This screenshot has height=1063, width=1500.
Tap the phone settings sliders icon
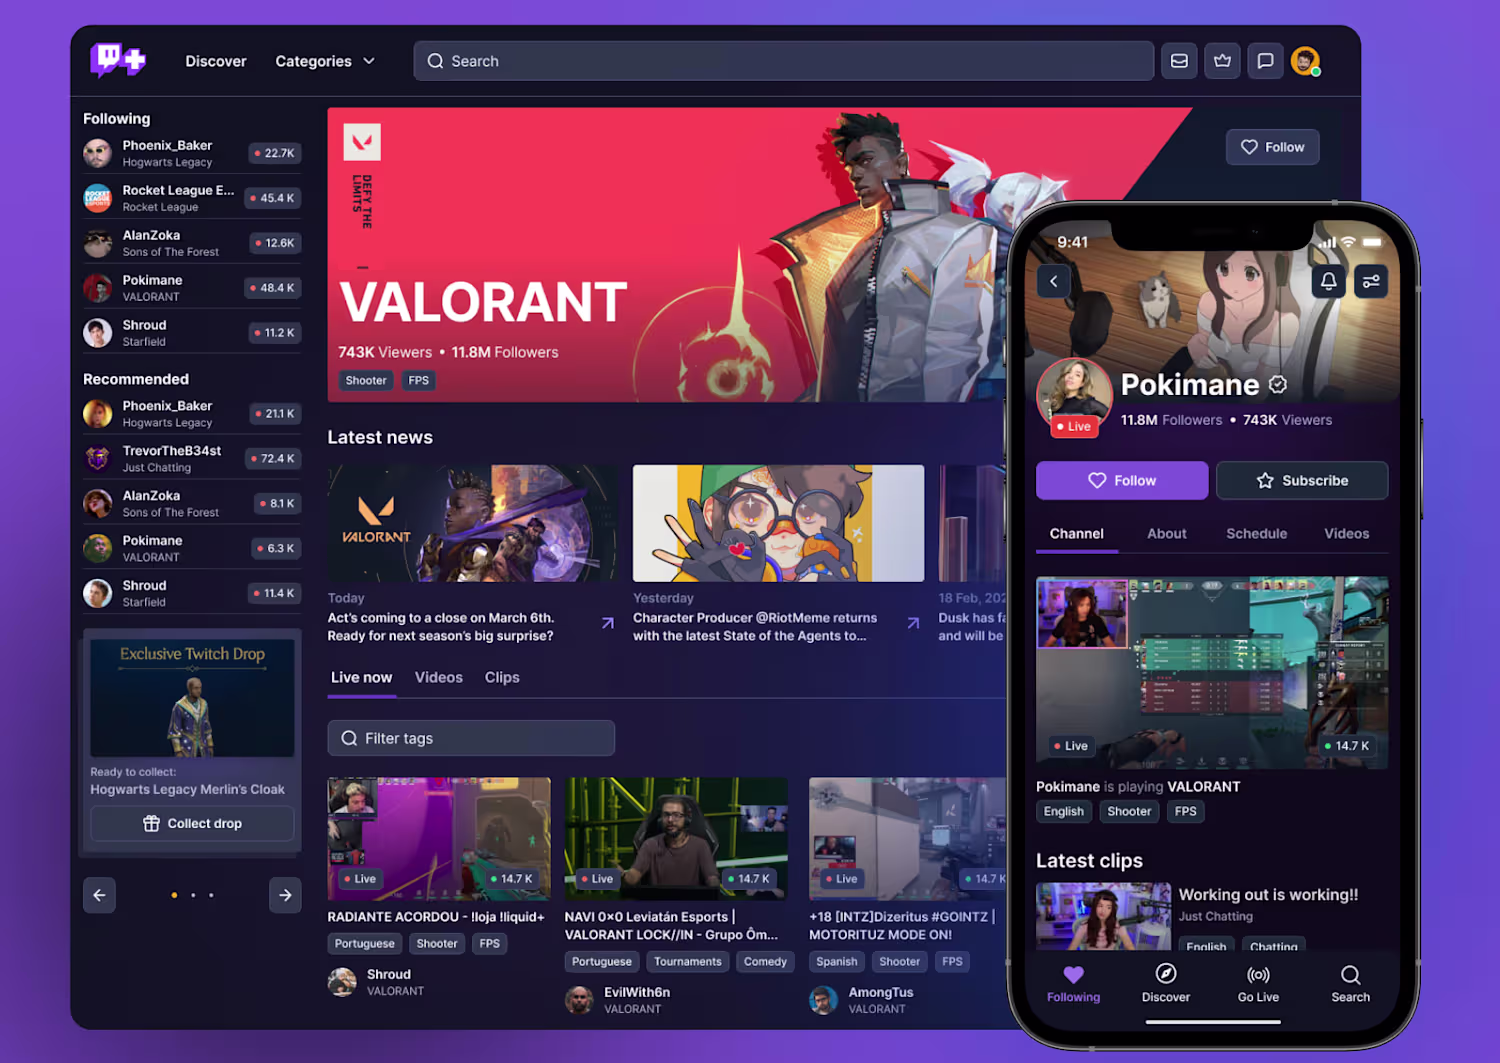(x=1371, y=281)
